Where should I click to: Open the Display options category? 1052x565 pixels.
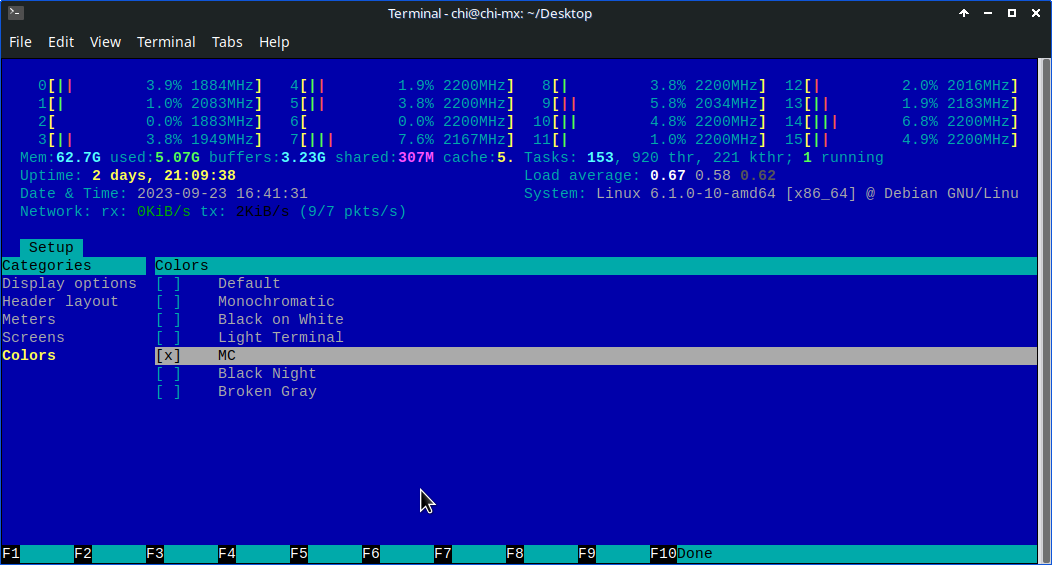[x=69, y=283]
